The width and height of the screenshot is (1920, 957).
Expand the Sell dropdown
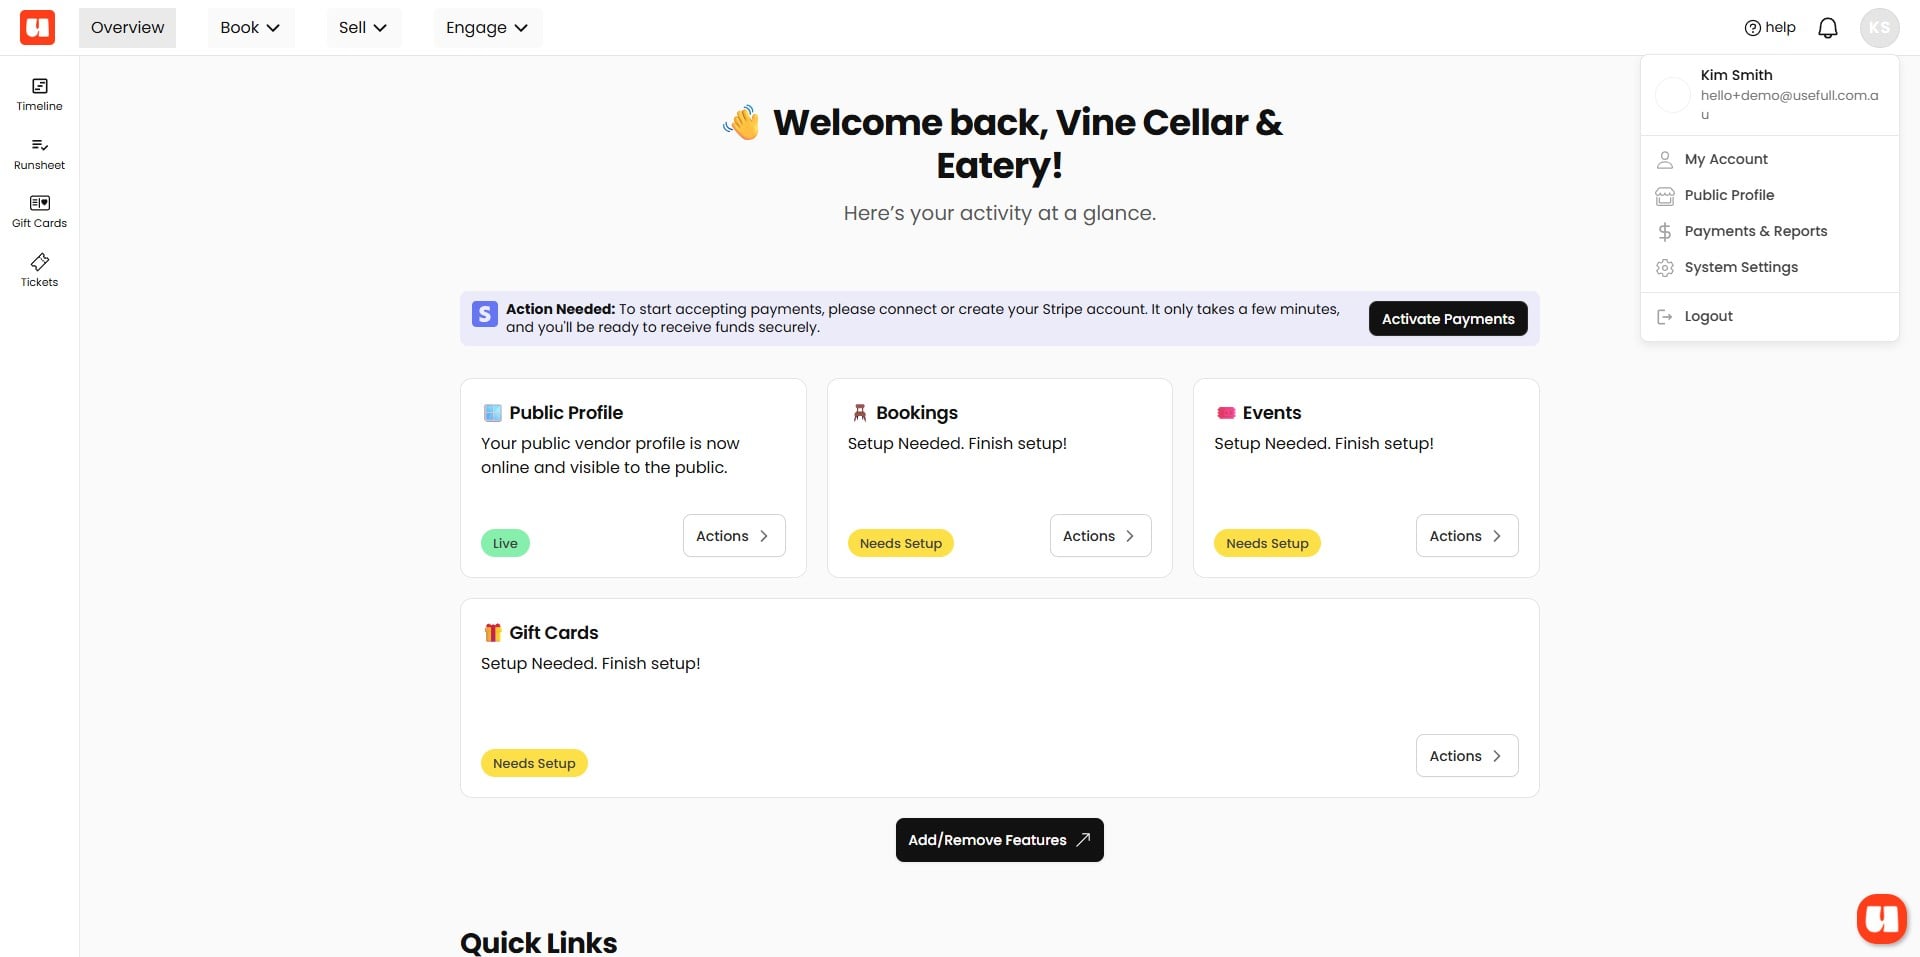[x=363, y=27]
